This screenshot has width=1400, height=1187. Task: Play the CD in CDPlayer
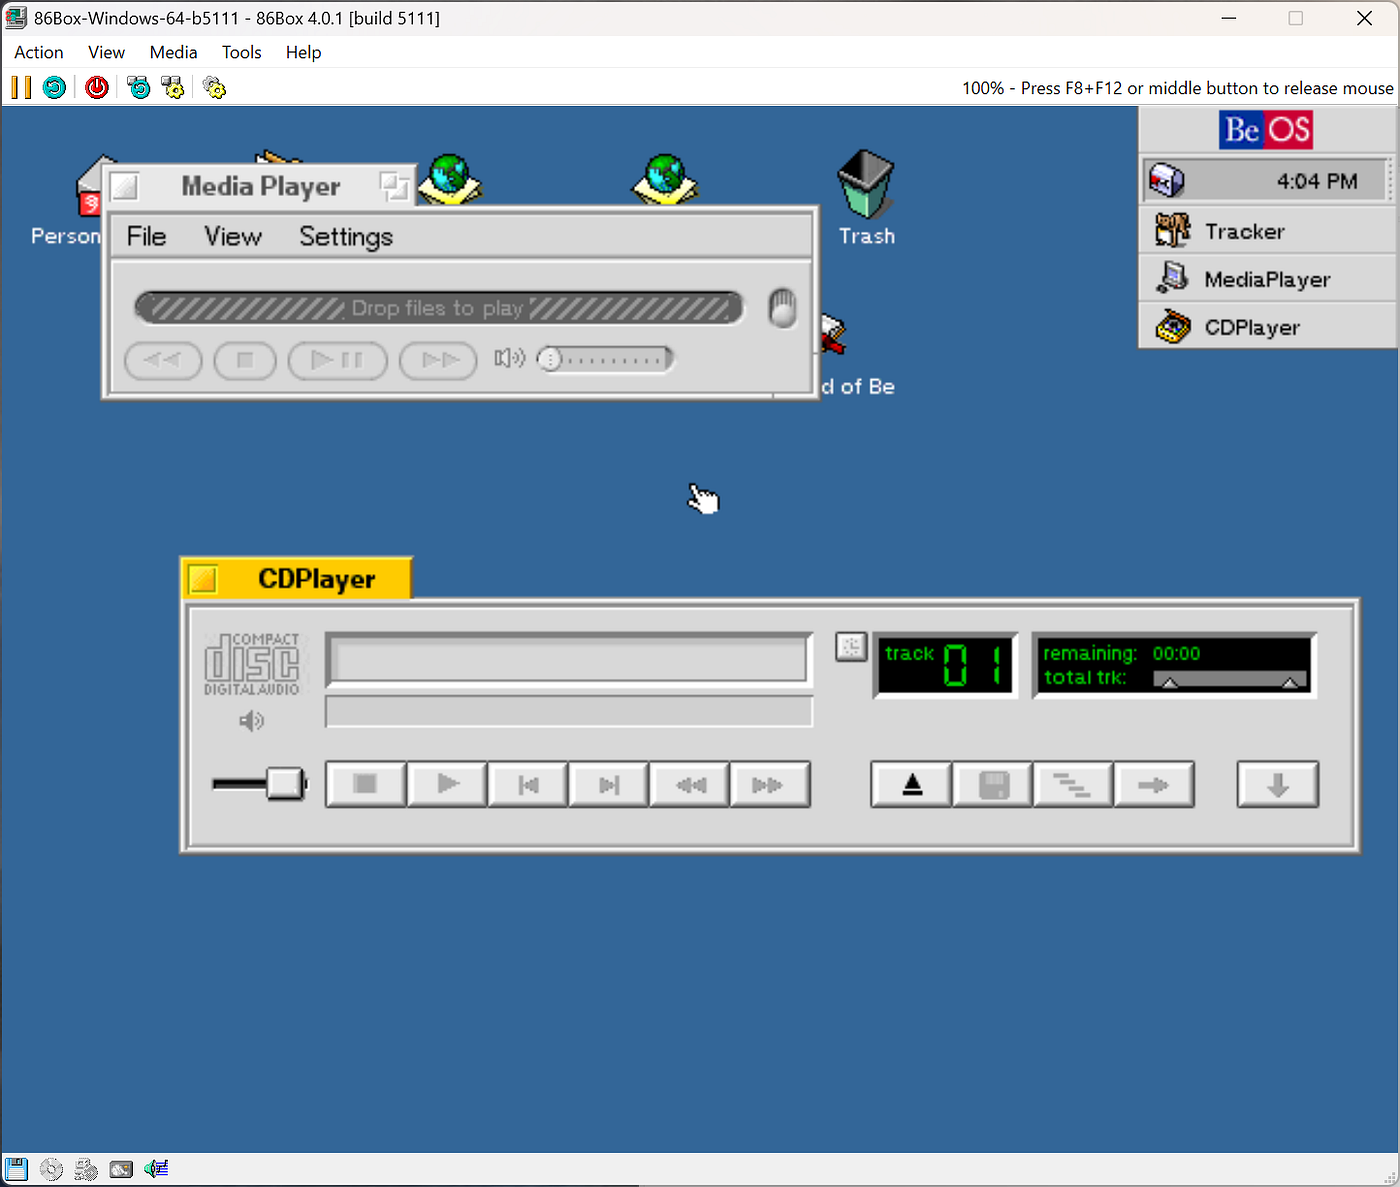tap(448, 784)
